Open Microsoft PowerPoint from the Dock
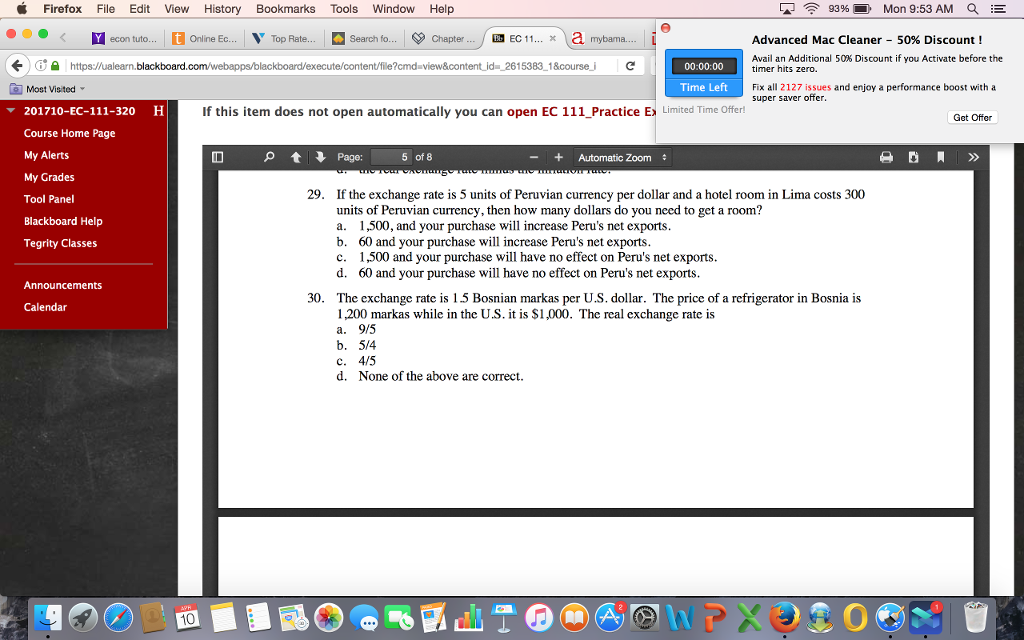Screen dimensions: 1024x640 [x=715, y=617]
